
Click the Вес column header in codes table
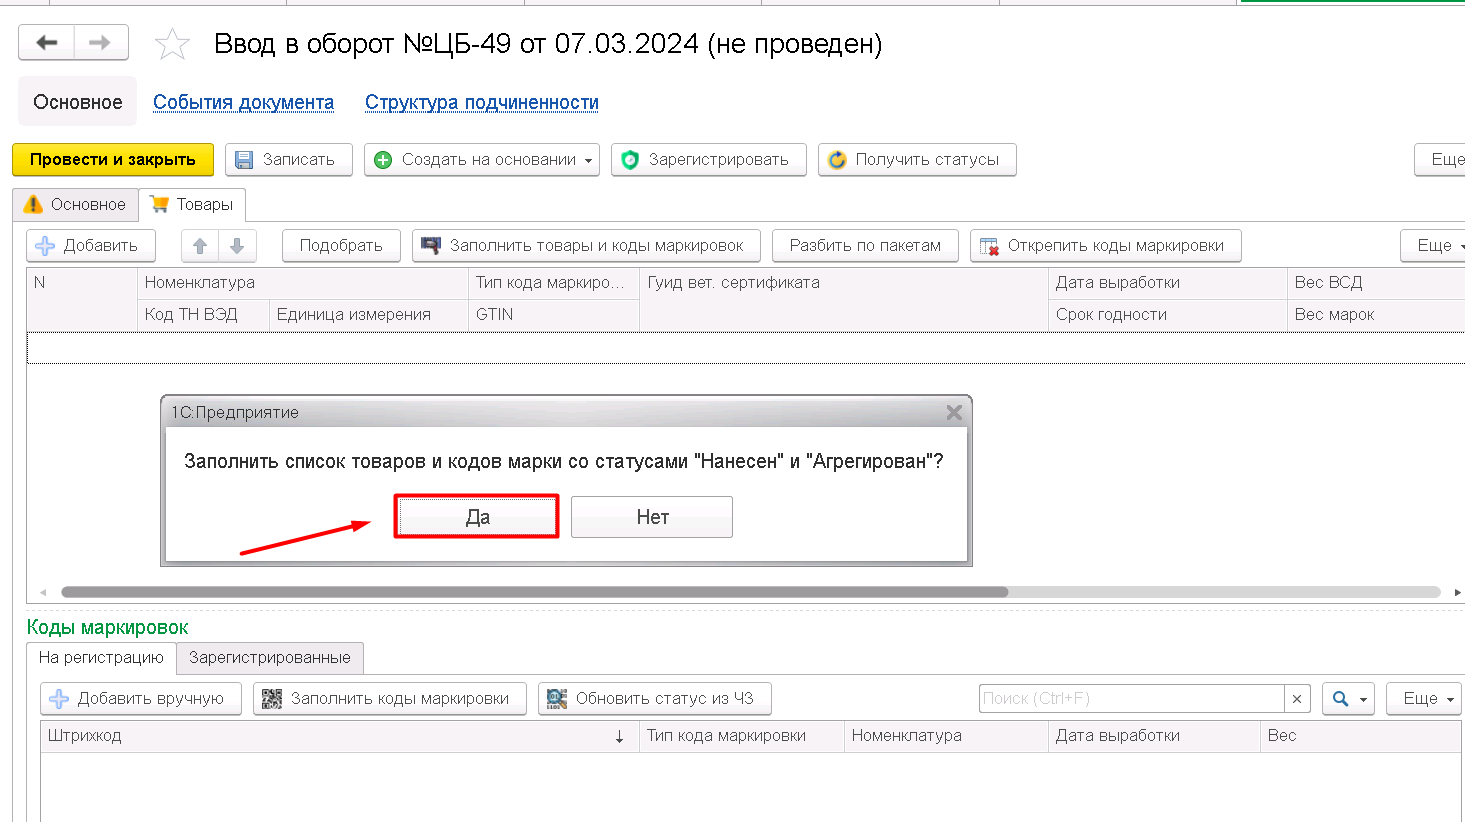point(1360,736)
